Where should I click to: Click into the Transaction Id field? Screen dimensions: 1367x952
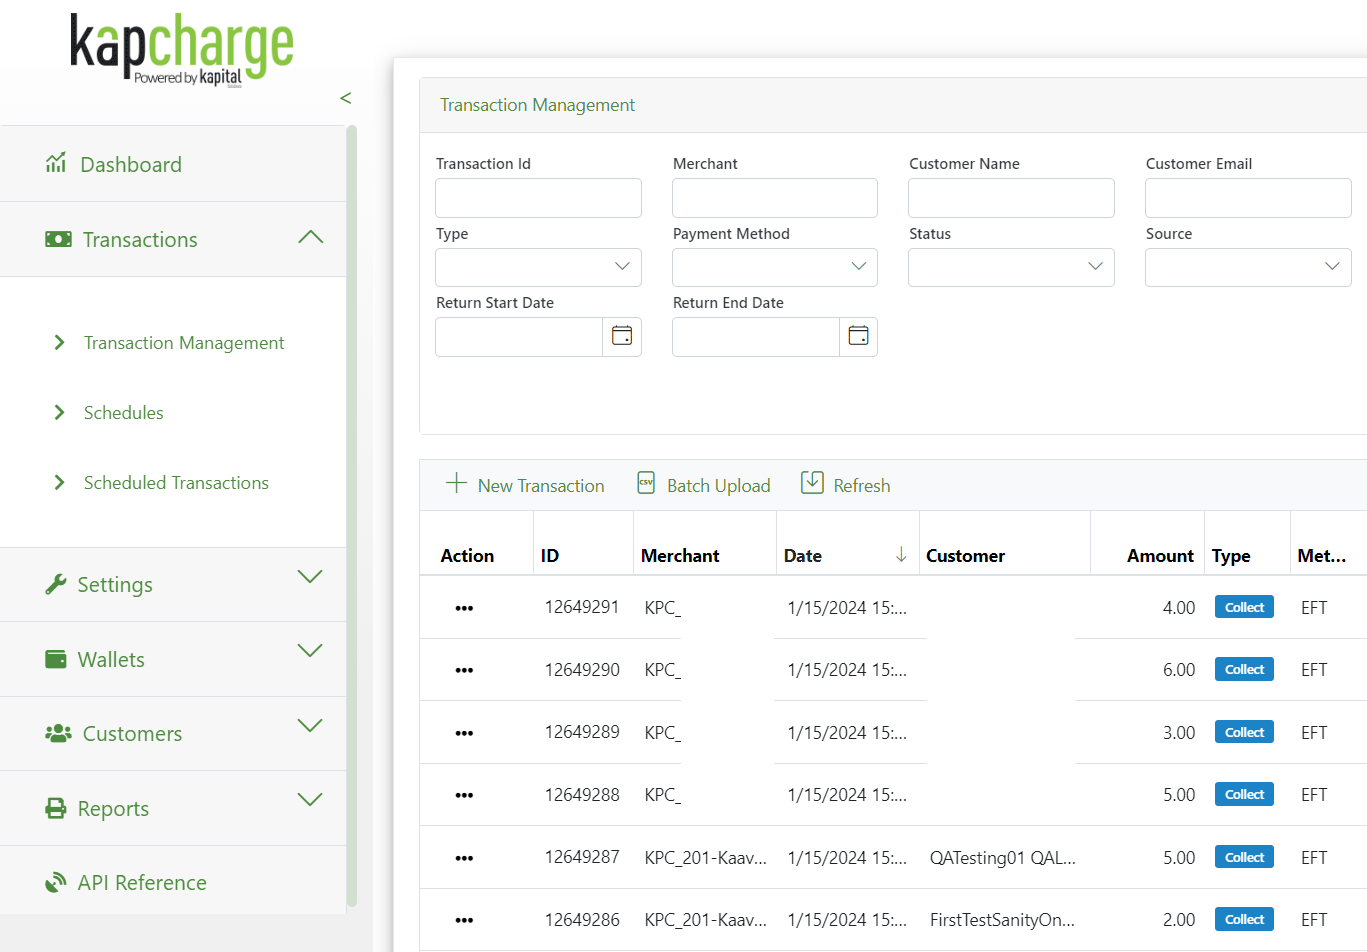click(538, 198)
